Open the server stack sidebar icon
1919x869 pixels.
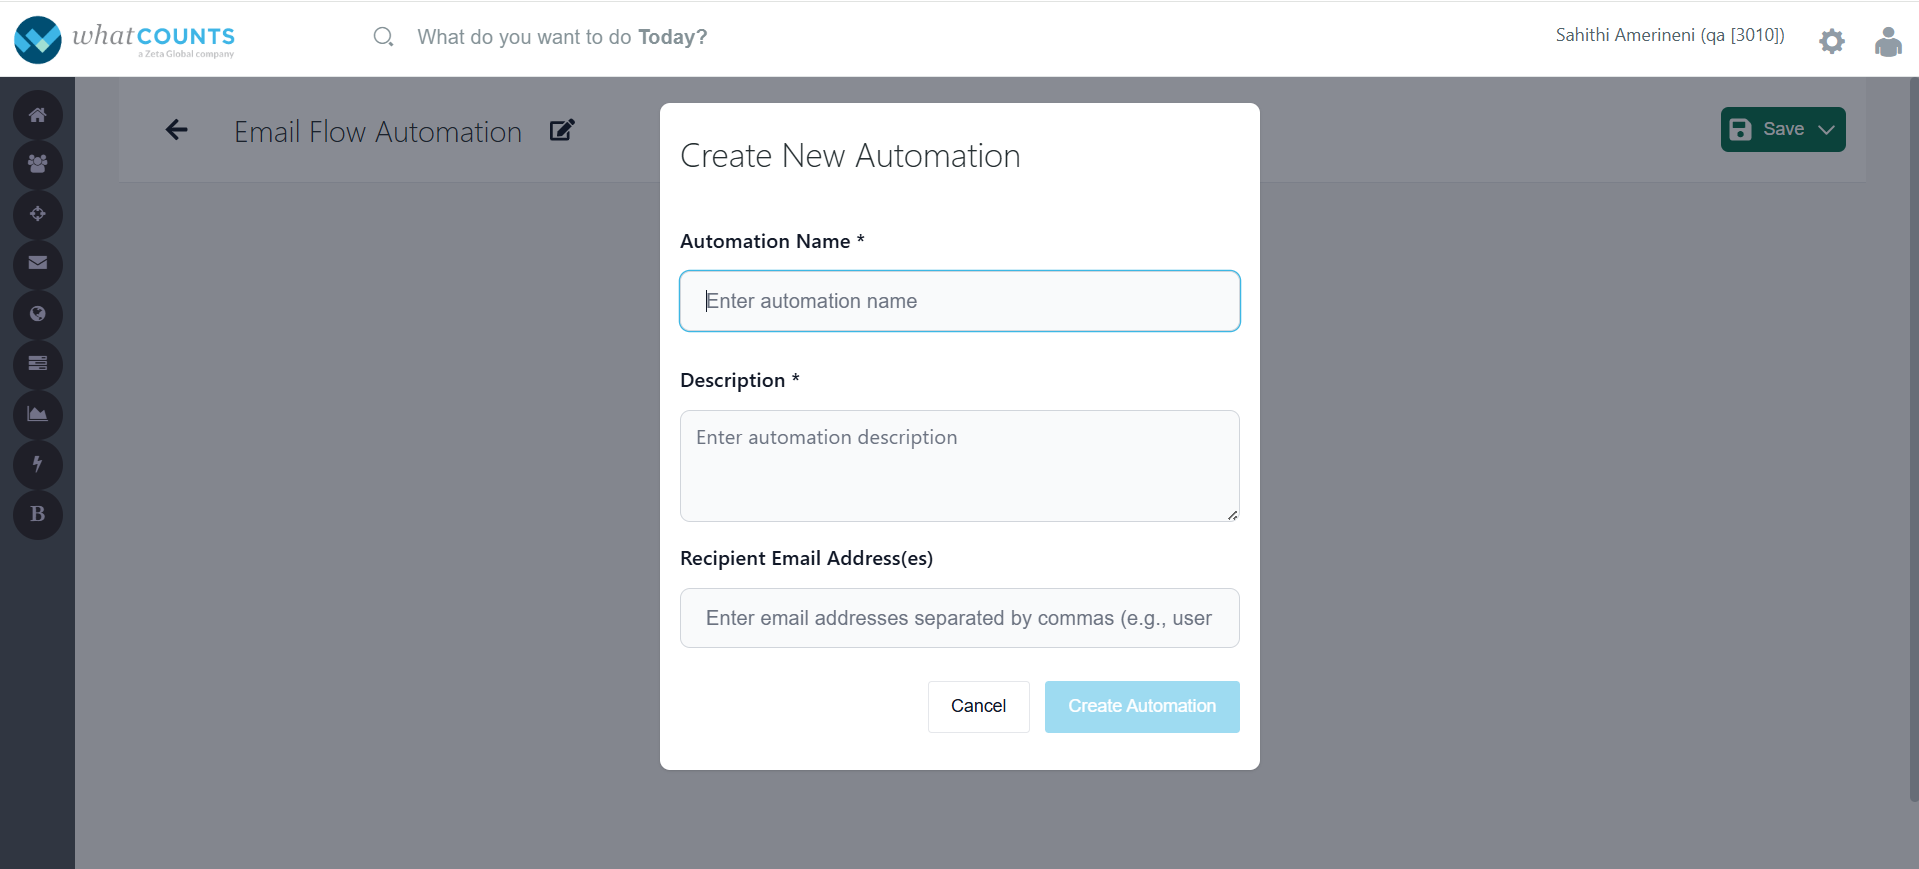[x=38, y=364]
